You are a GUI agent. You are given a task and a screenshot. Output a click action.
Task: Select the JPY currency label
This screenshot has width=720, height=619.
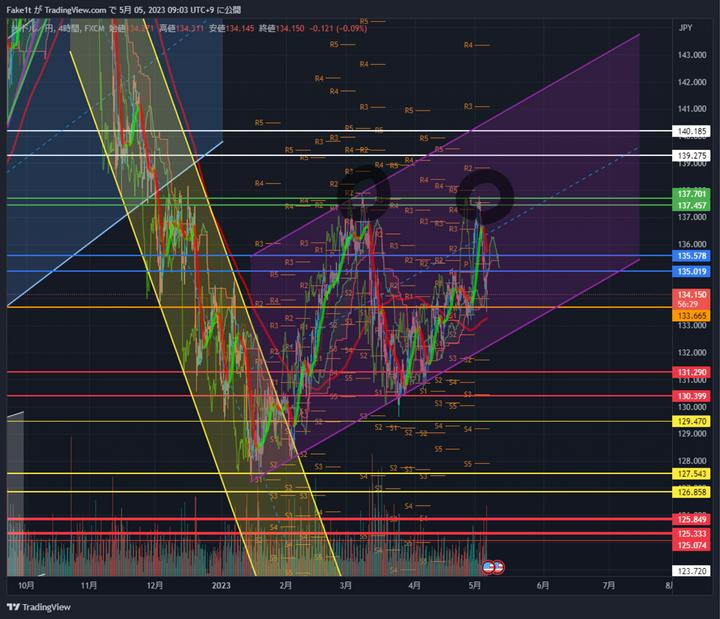coord(685,28)
